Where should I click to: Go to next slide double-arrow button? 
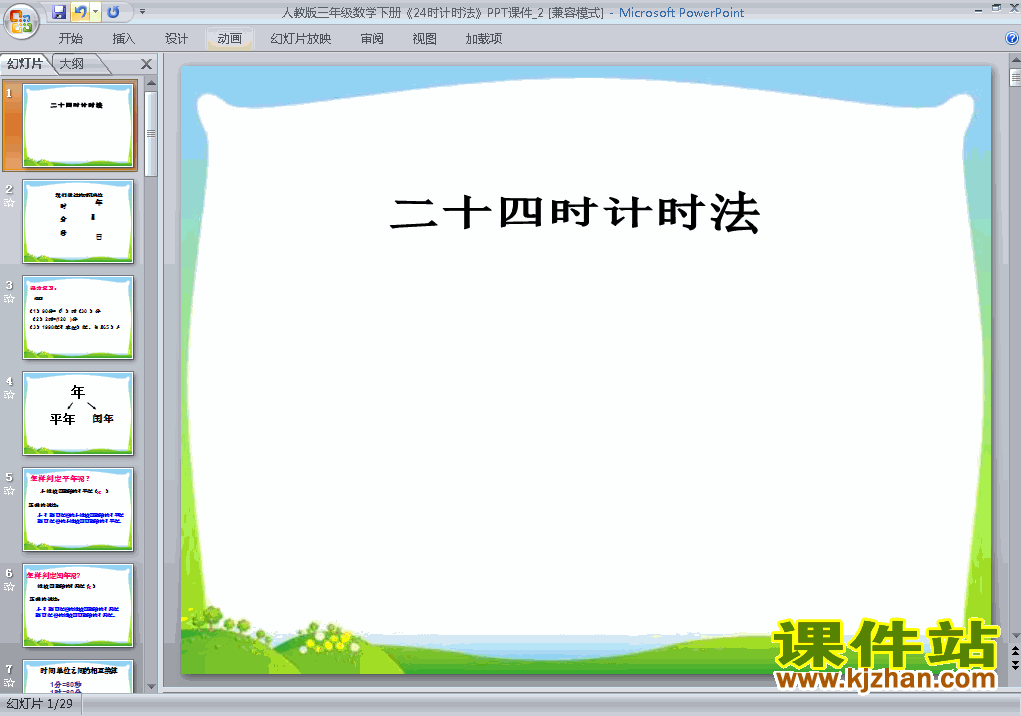click(1015, 664)
